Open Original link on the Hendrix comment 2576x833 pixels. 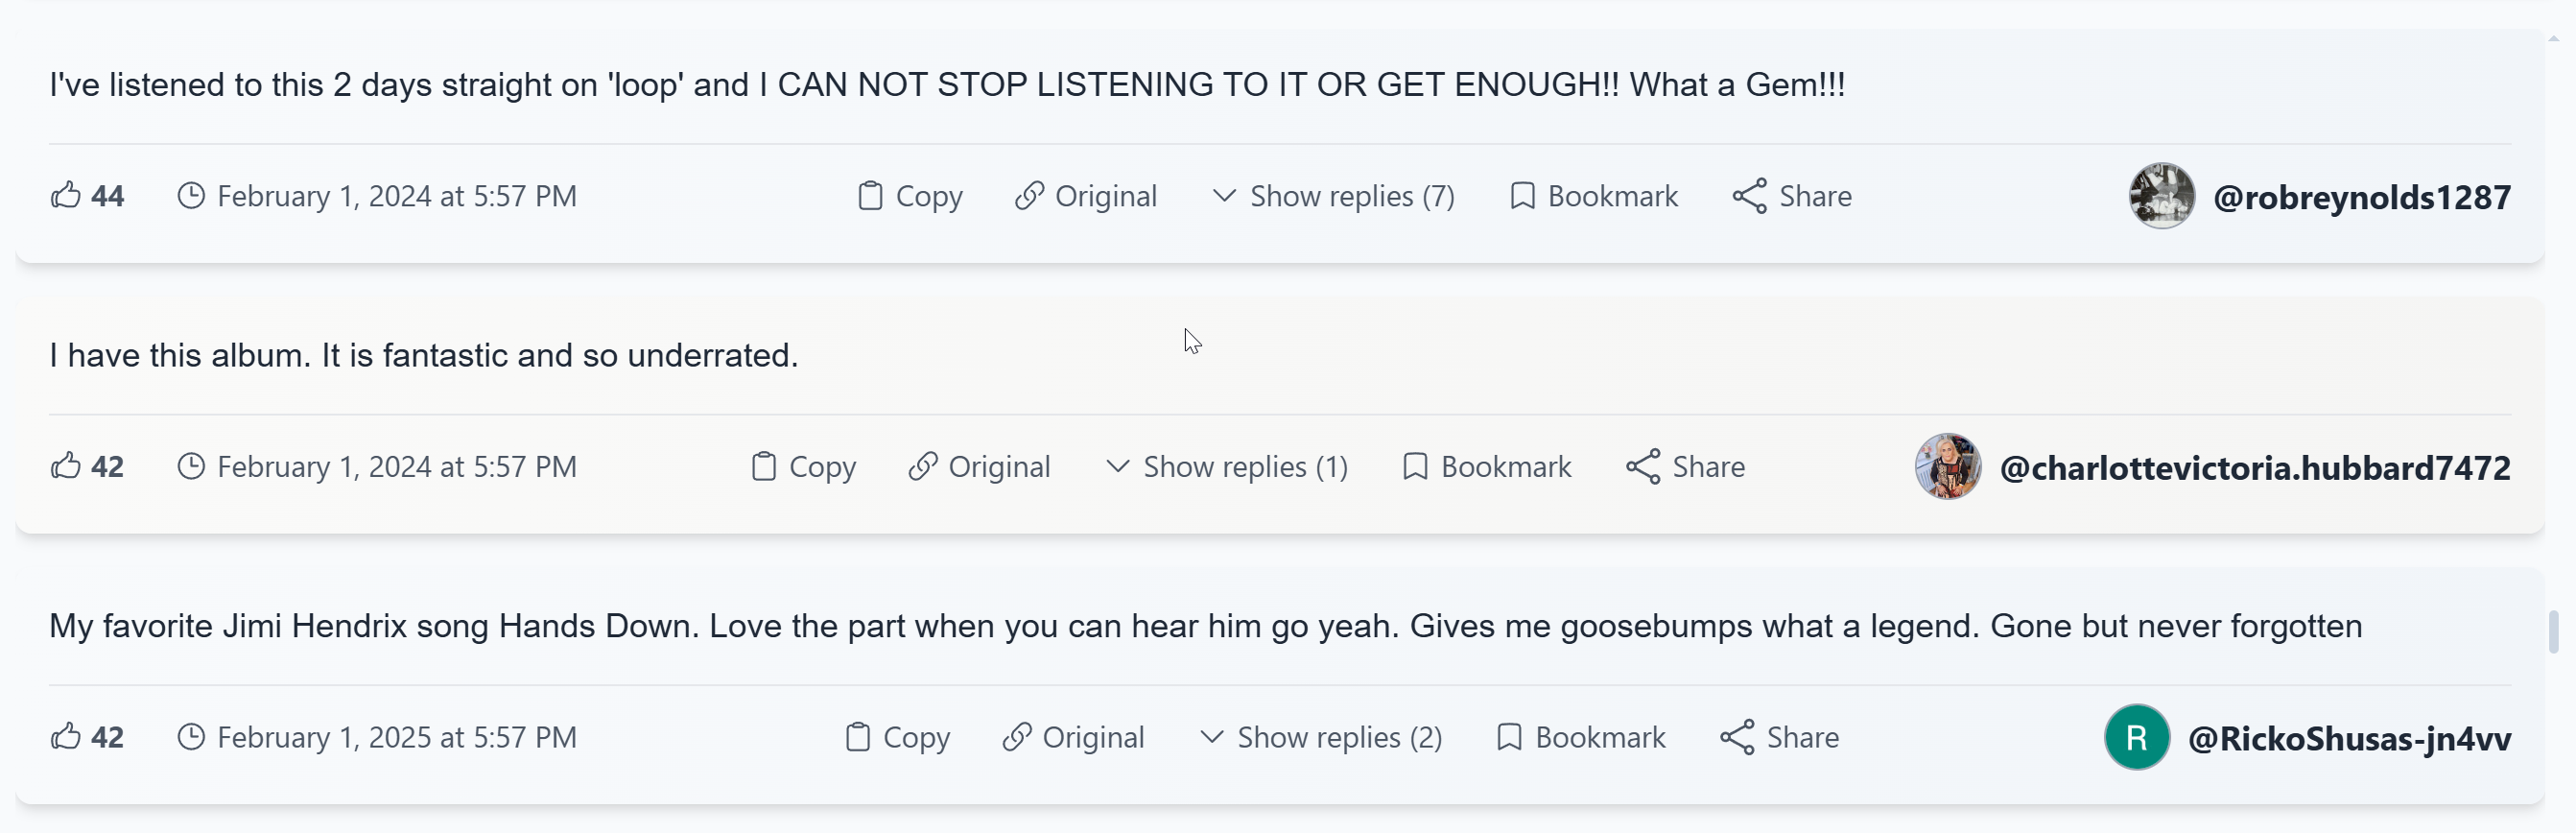[x=1074, y=737]
